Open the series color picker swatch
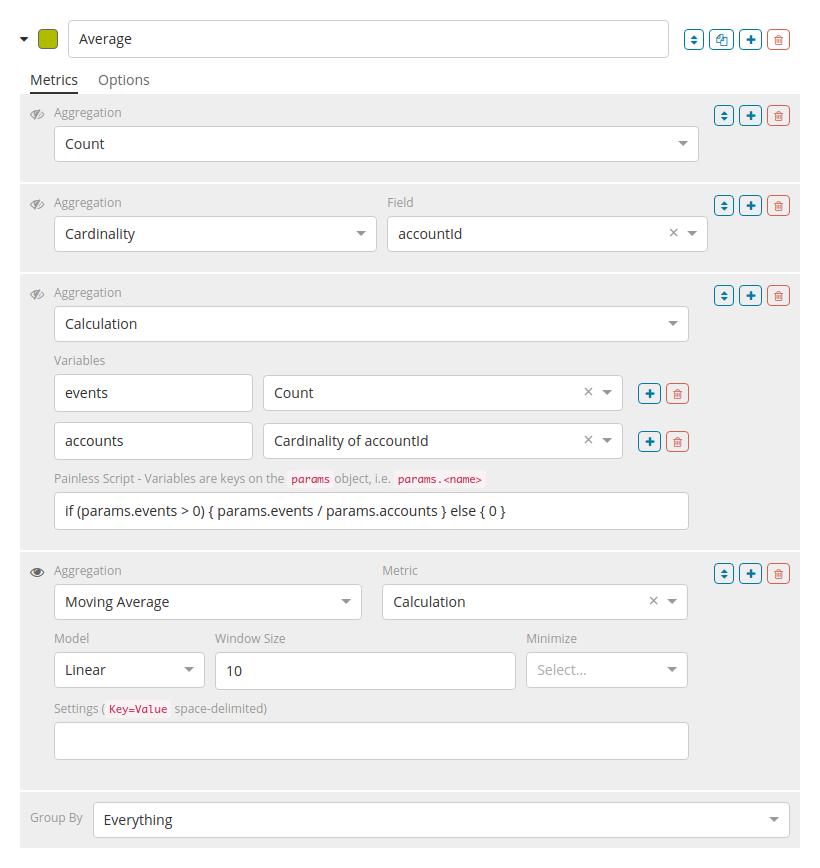This screenshot has height=868, width=820. [x=48, y=39]
